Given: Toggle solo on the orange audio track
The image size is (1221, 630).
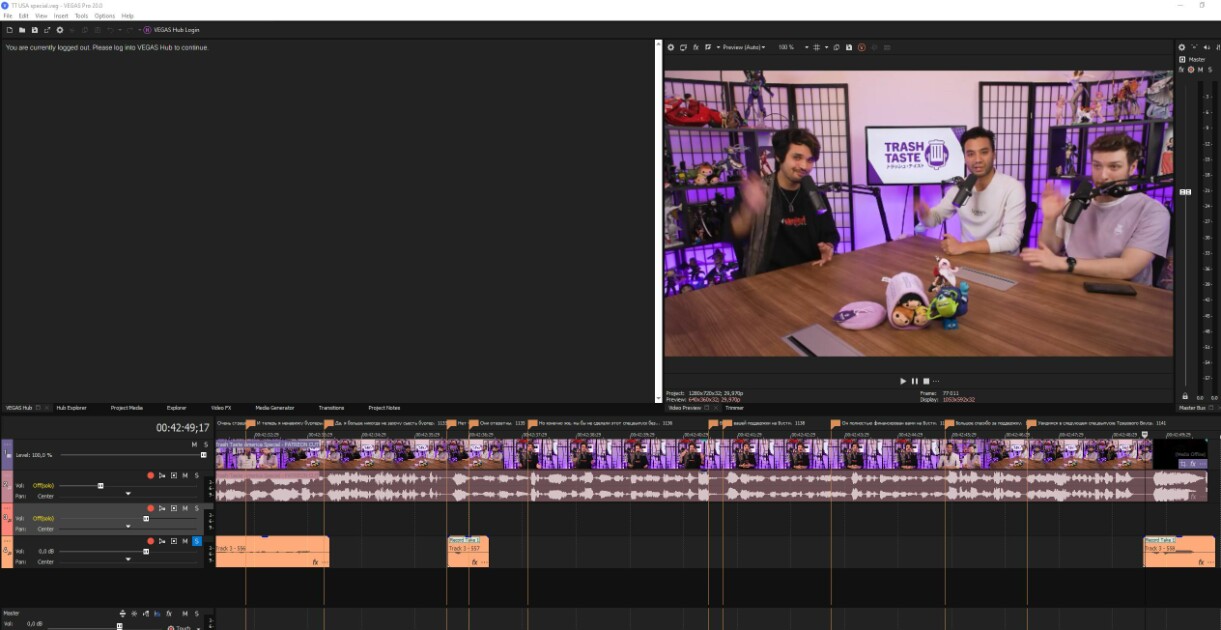Looking at the screenshot, I should (x=197, y=540).
